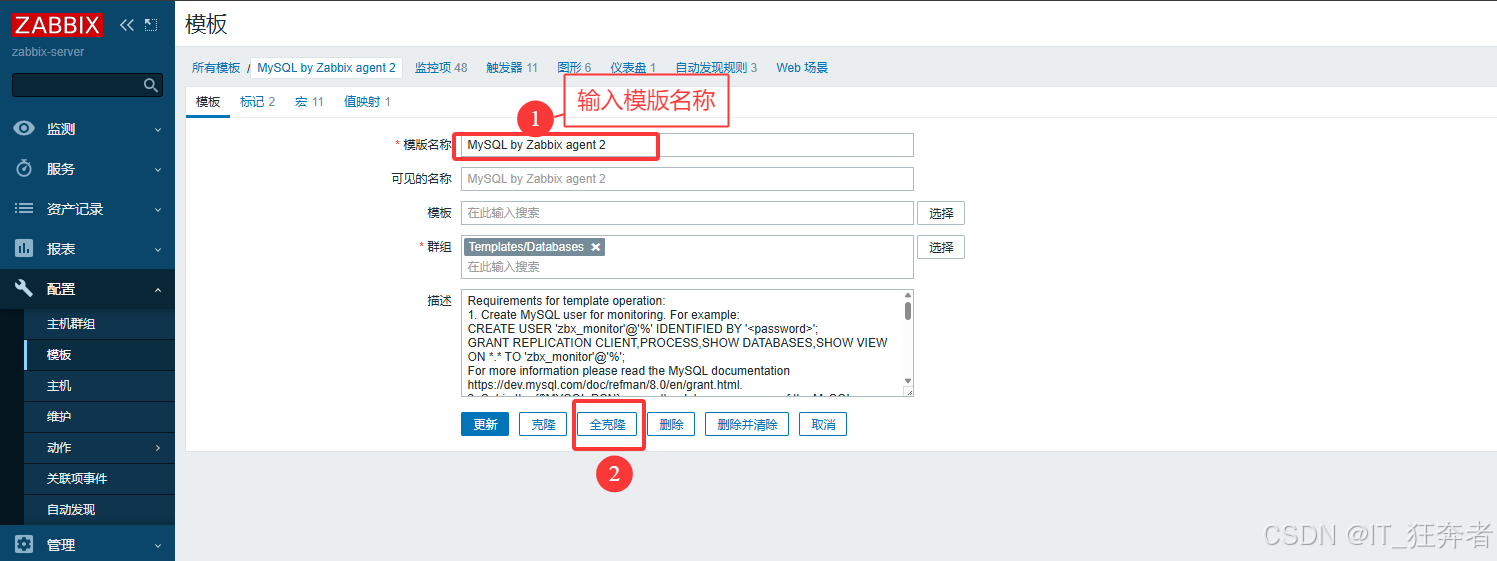Expand the 管理 menu

157,546
